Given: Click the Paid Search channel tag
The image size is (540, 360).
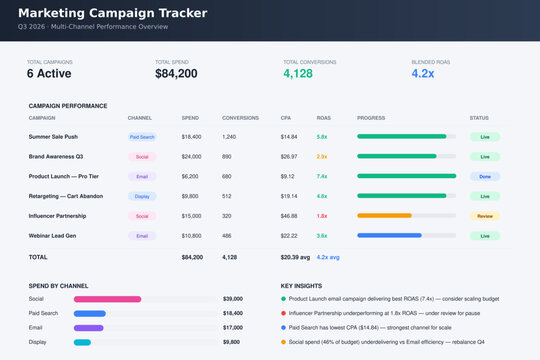Looking at the screenshot, I should point(142,137).
